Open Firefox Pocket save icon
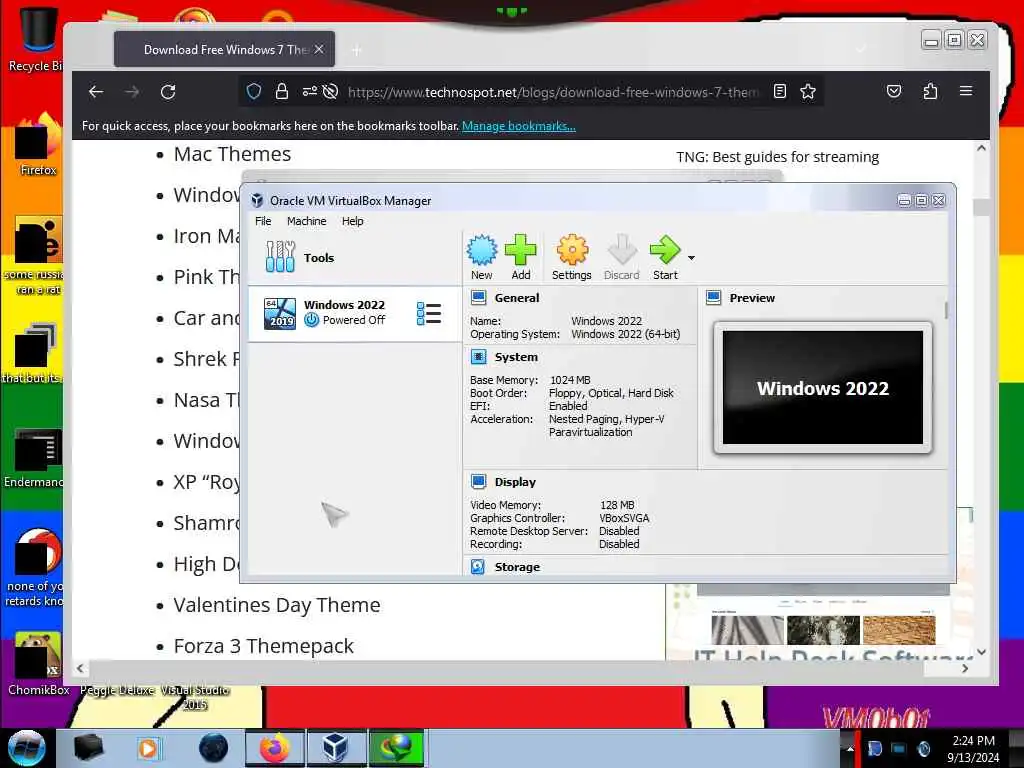 point(894,91)
